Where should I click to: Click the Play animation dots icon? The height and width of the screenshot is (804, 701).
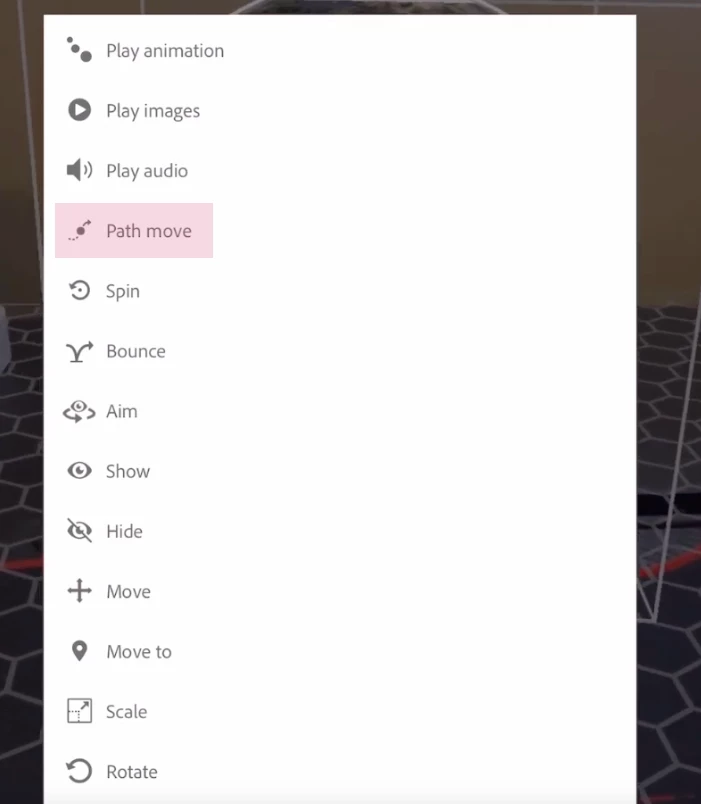[x=79, y=50]
